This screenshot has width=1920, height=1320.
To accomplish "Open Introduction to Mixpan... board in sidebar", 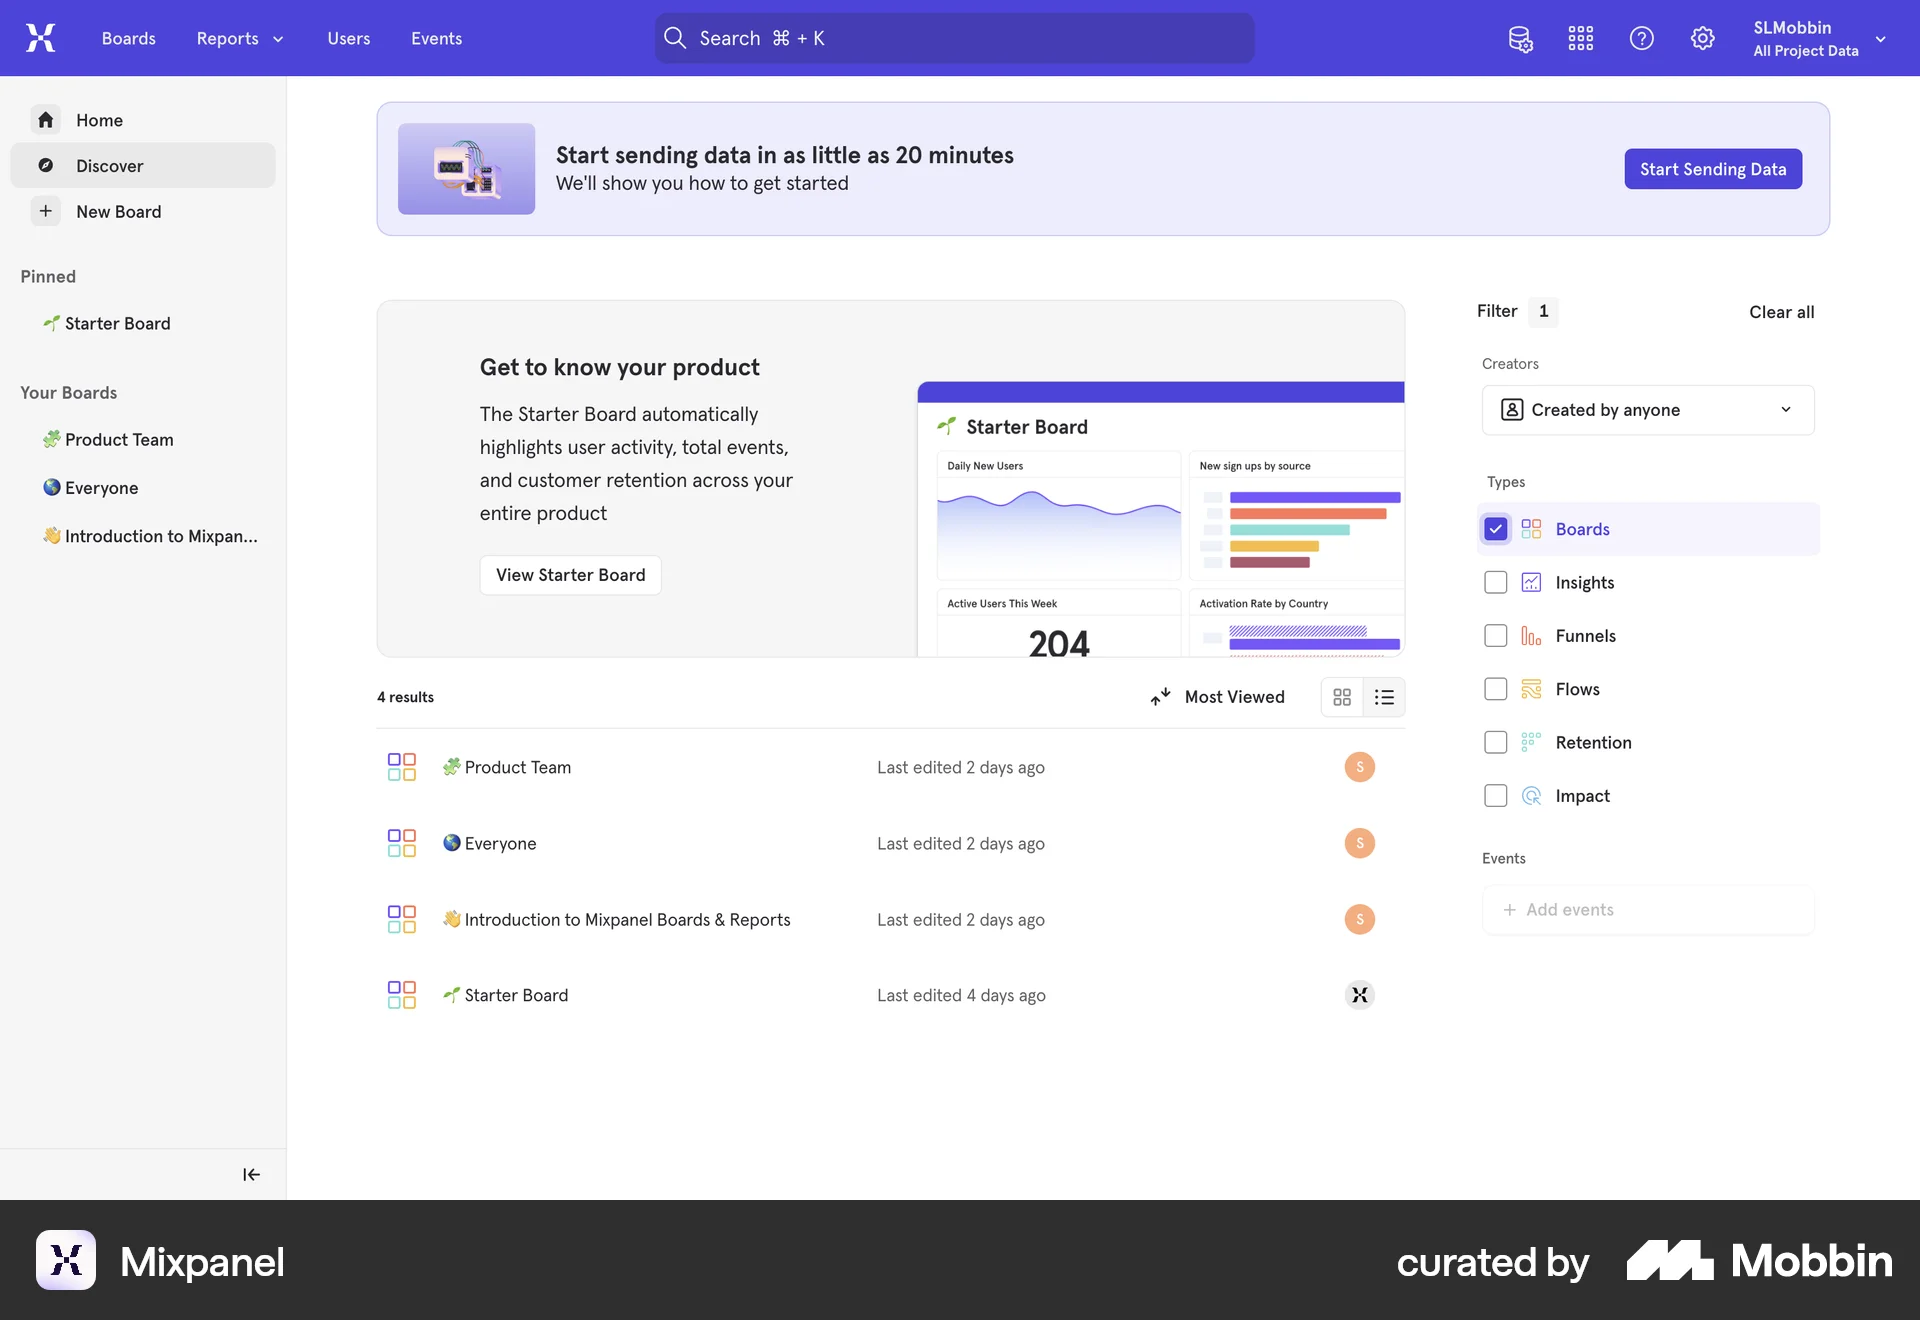I will pos(150,536).
